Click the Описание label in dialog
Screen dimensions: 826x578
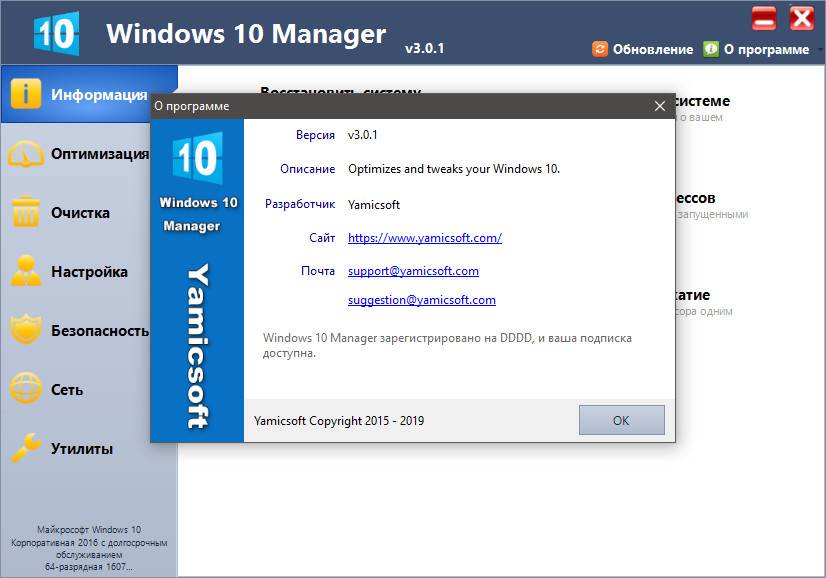point(308,169)
